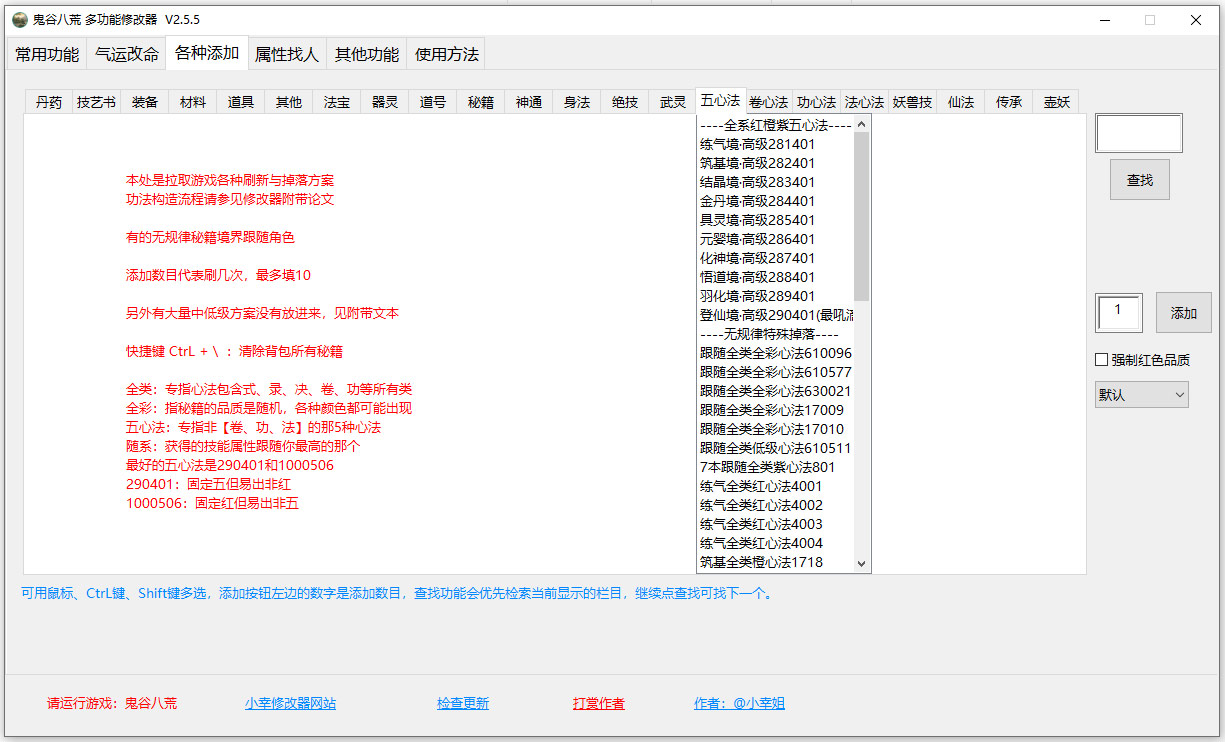
Task: Open the 道号 sub-tab
Action: click(433, 102)
